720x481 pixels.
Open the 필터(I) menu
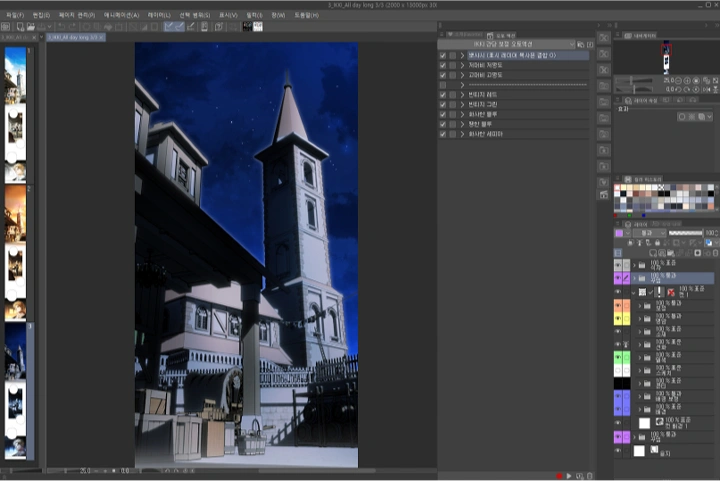pyautogui.click(x=254, y=15)
